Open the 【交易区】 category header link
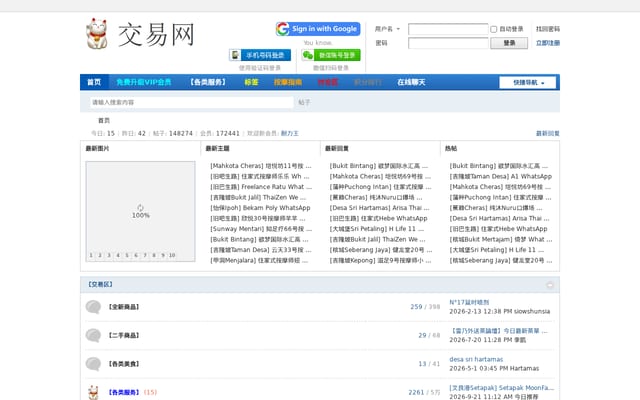 tap(100, 284)
